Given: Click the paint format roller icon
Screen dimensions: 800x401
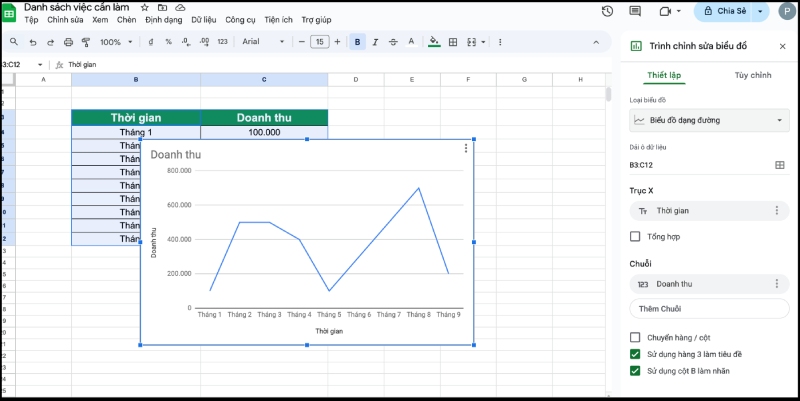Looking at the screenshot, I should [x=86, y=42].
